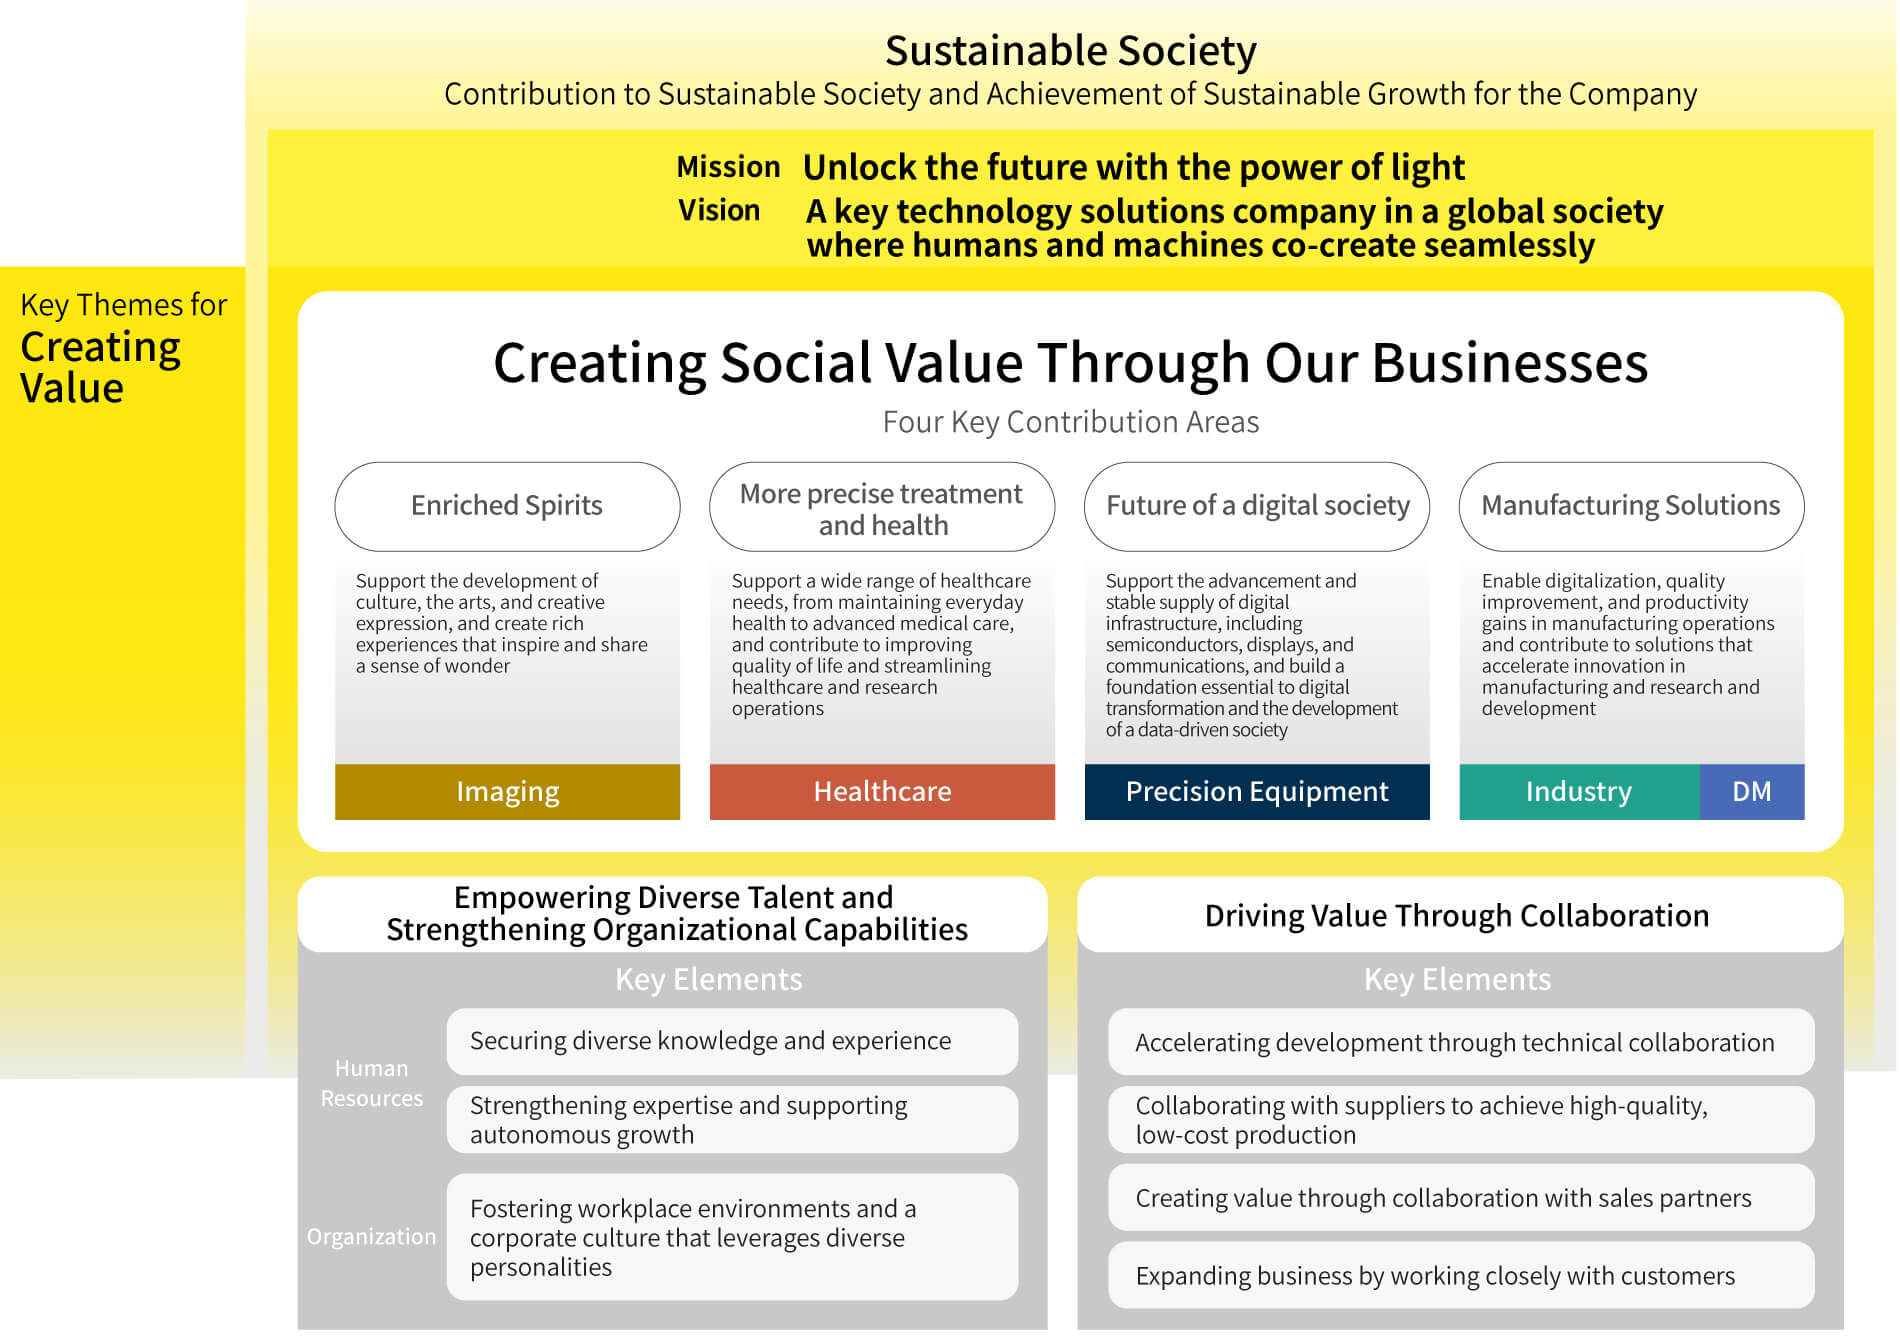Image resolution: width=1900 pixels, height=1338 pixels.
Task: Click the blue DM segment box
Action: [1752, 792]
